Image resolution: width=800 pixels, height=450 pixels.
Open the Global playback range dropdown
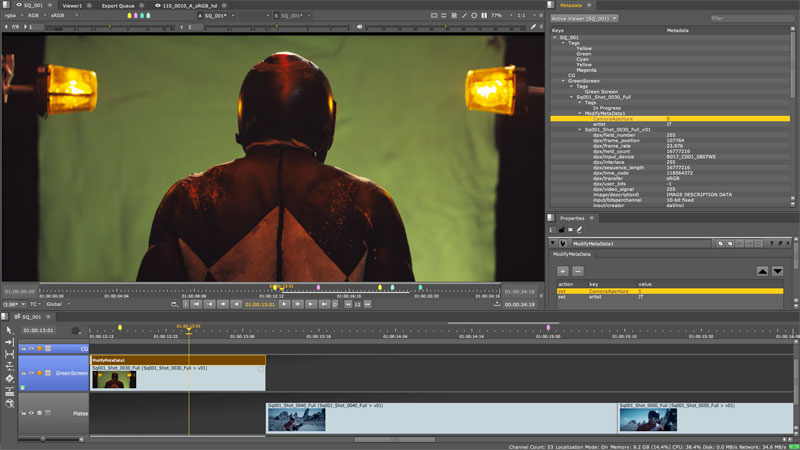pyautogui.click(x=58, y=304)
